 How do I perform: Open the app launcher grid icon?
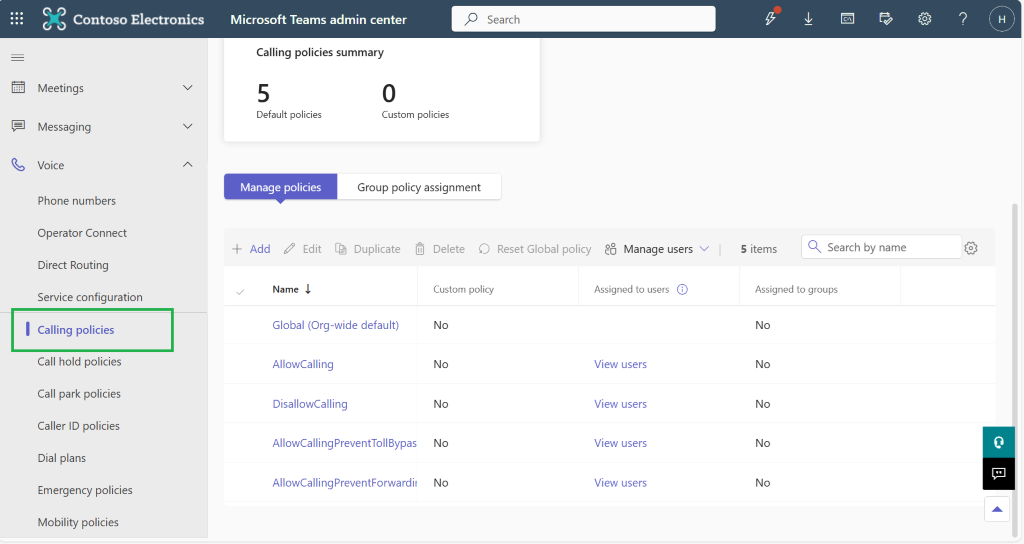tap(17, 19)
